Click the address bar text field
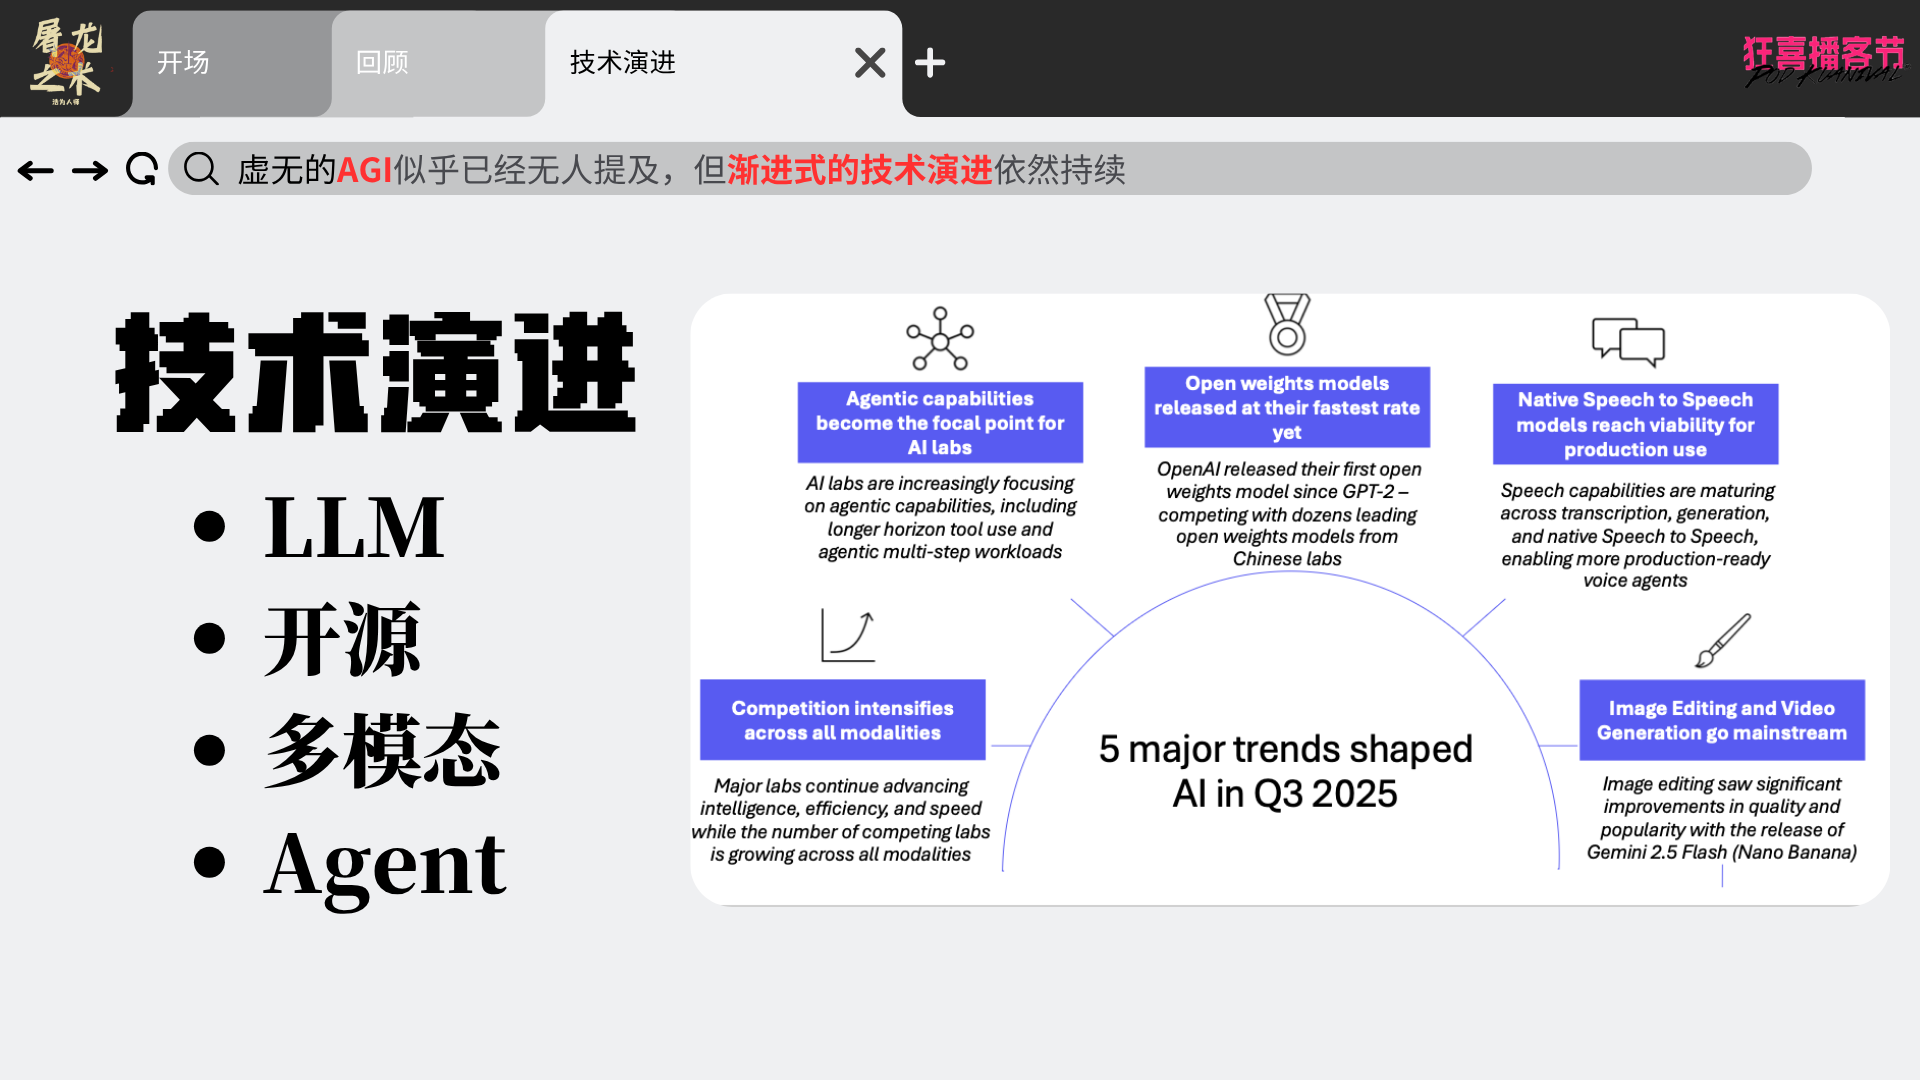The image size is (1920, 1080). (x=1000, y=170)
